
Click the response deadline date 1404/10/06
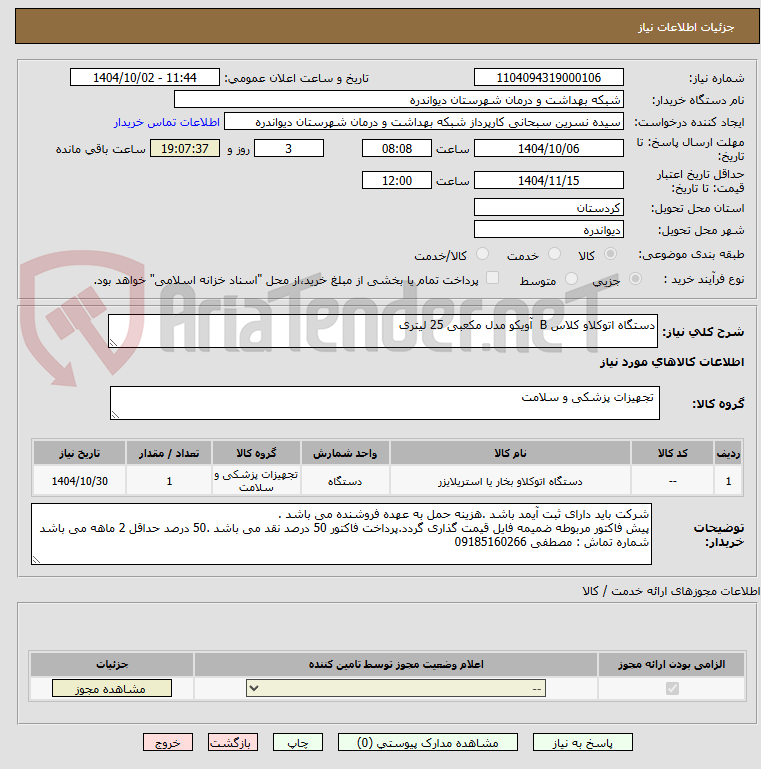coord(549,149)
